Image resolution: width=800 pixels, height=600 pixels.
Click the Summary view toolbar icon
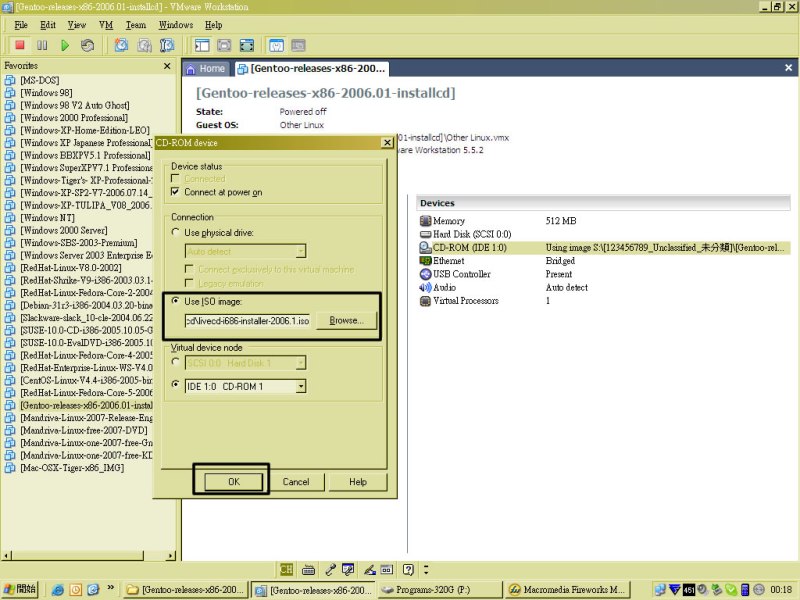pyautogui.click(x=276, y=45)
